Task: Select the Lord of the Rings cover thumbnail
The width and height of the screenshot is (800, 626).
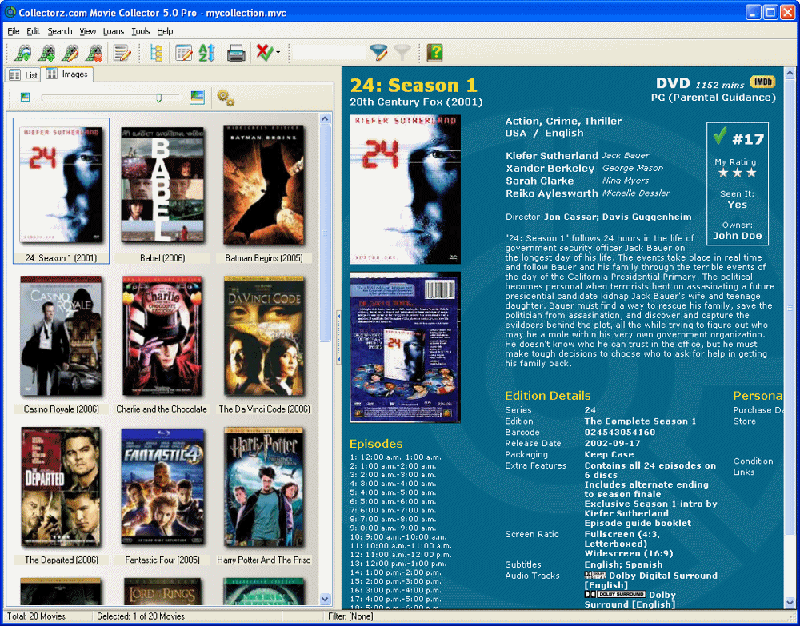Action: [163, 591]
